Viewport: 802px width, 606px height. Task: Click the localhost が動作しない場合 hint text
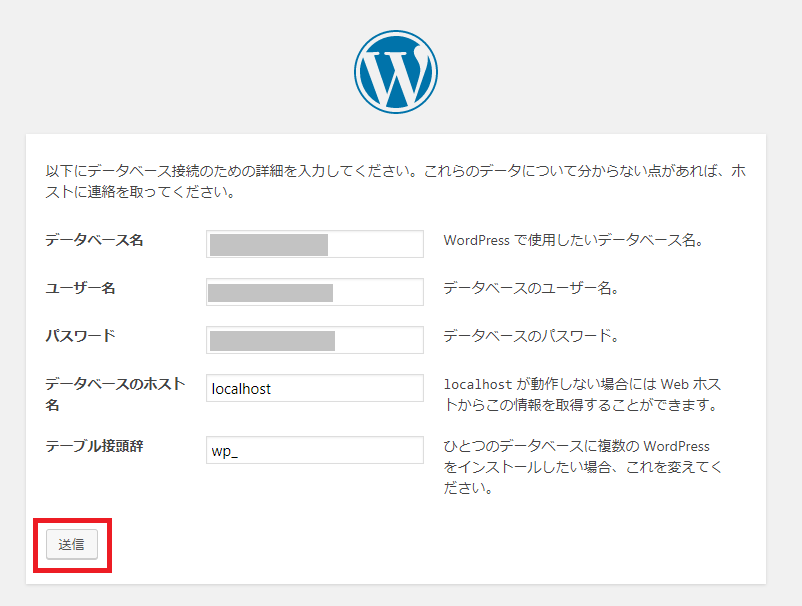click(x=582, y=394)
